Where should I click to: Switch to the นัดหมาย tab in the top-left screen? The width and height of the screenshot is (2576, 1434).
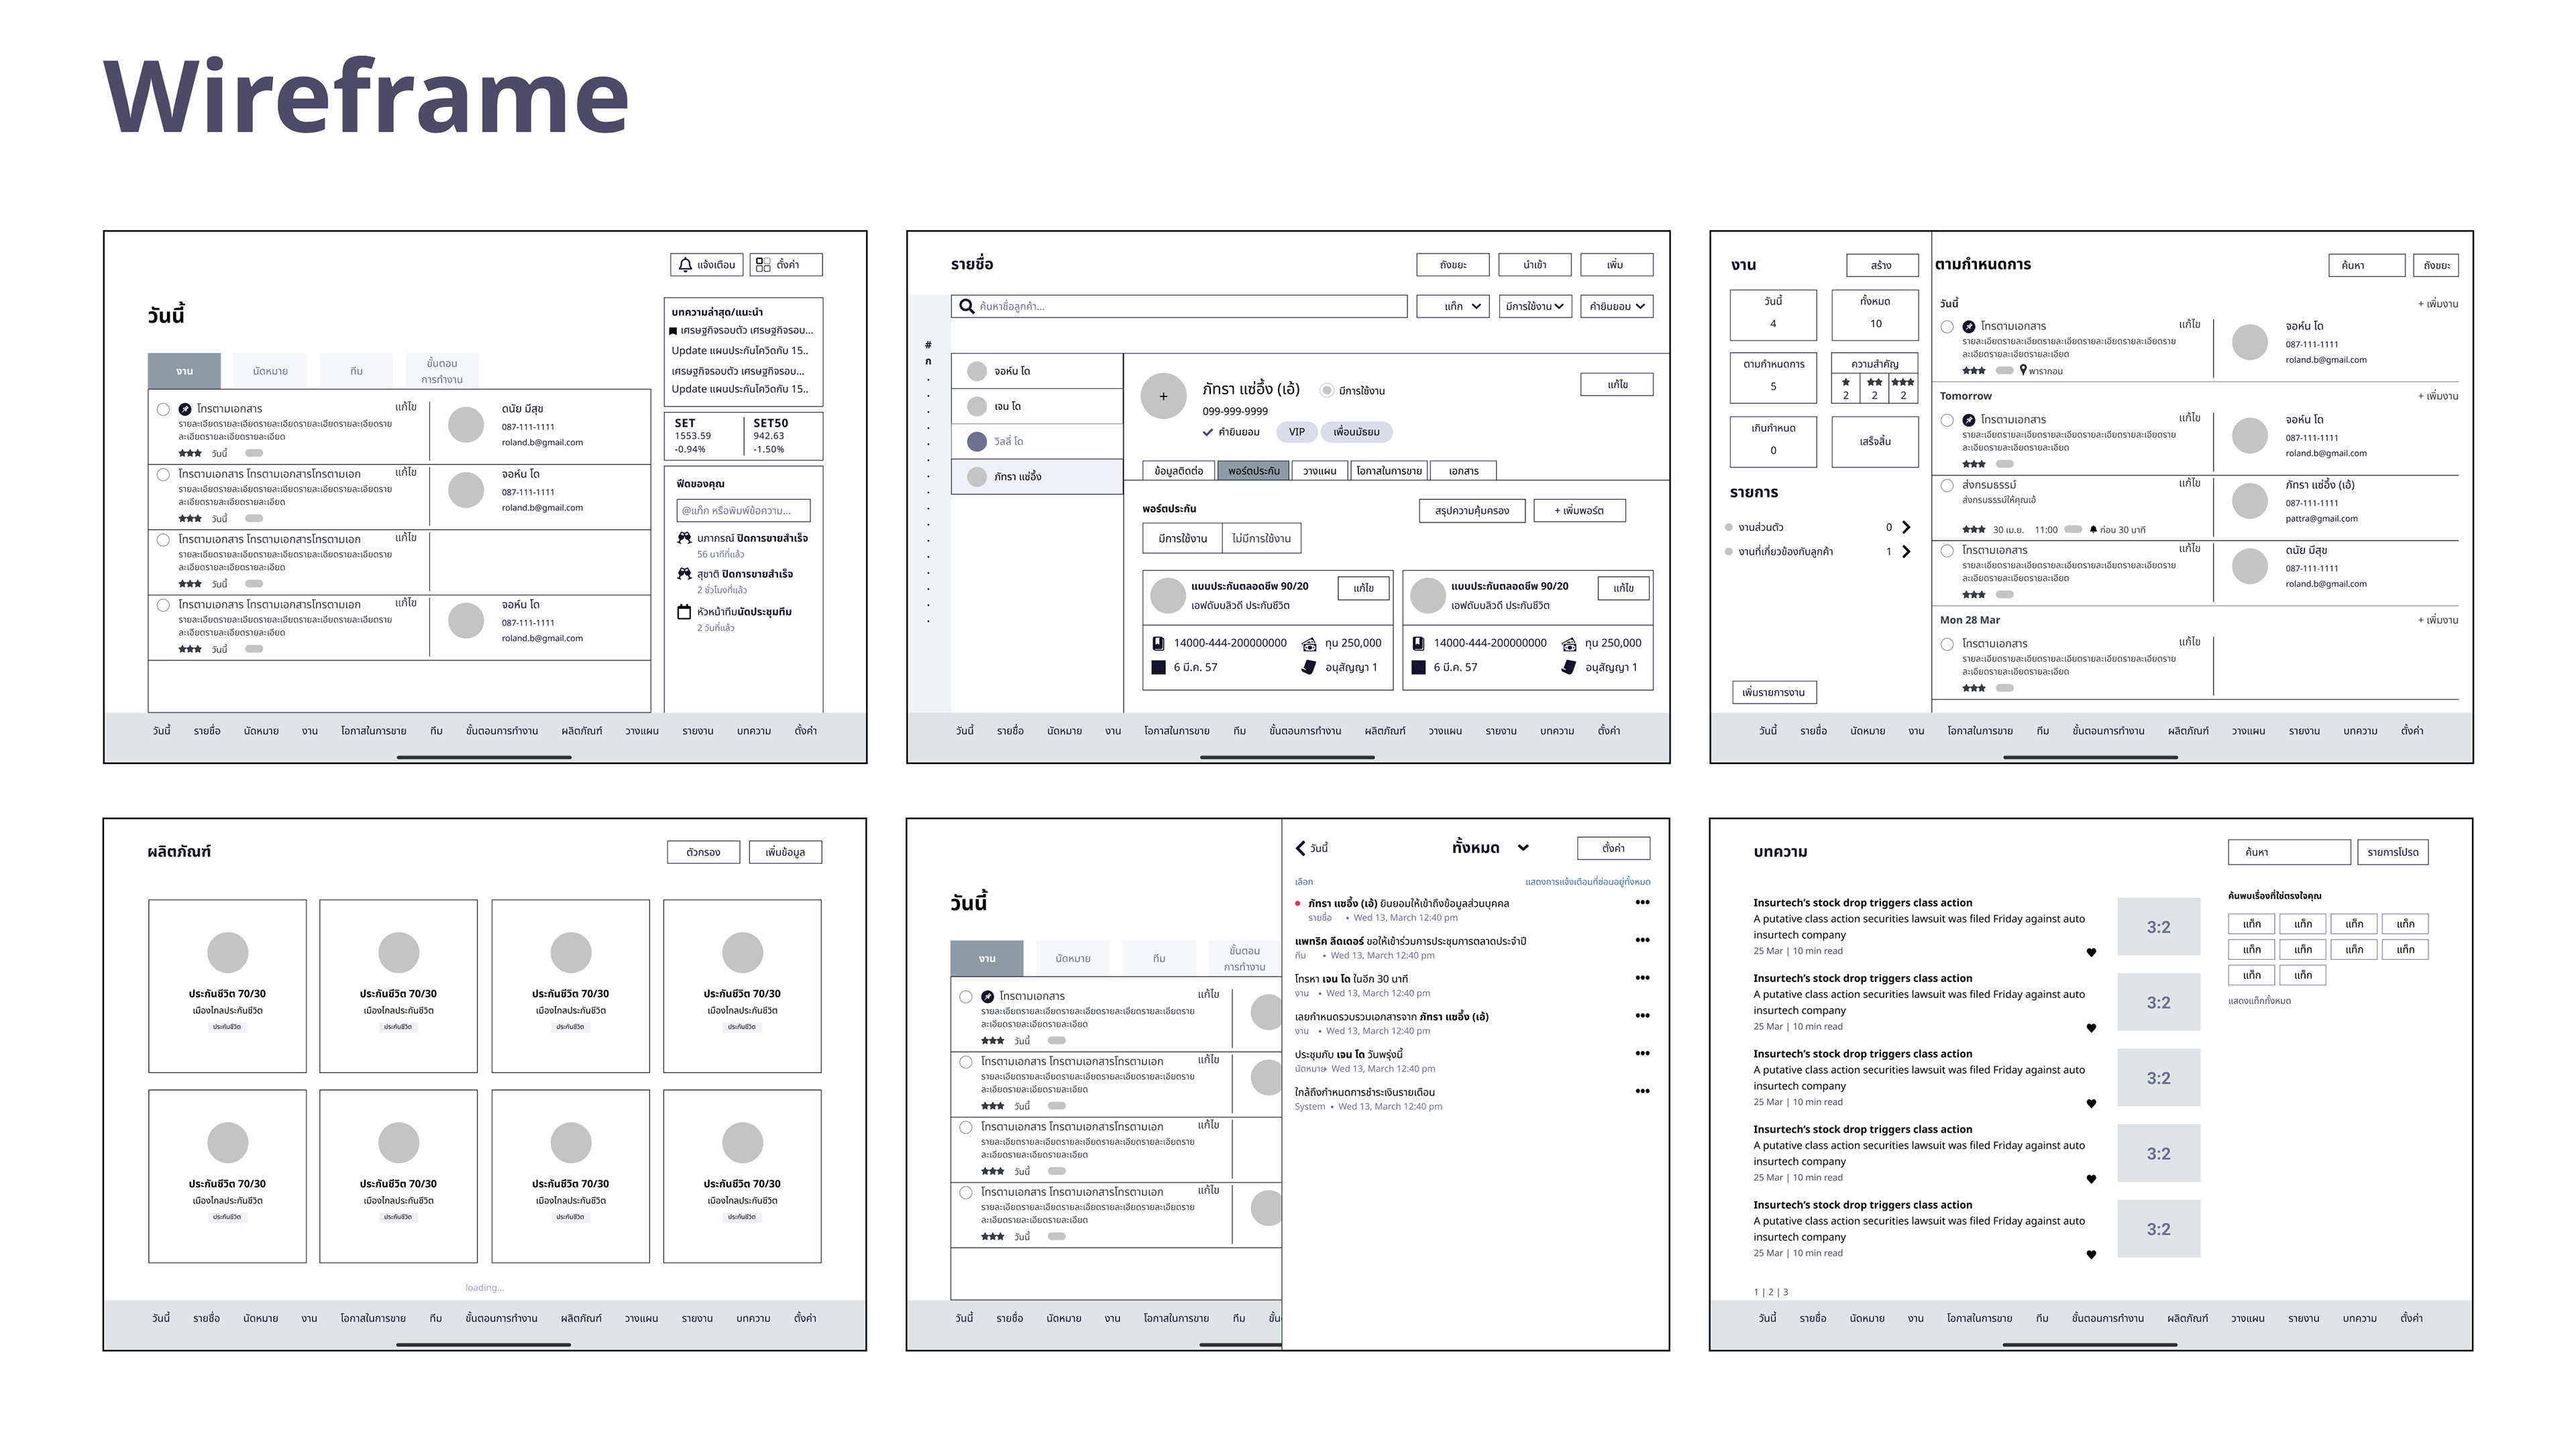270,371
